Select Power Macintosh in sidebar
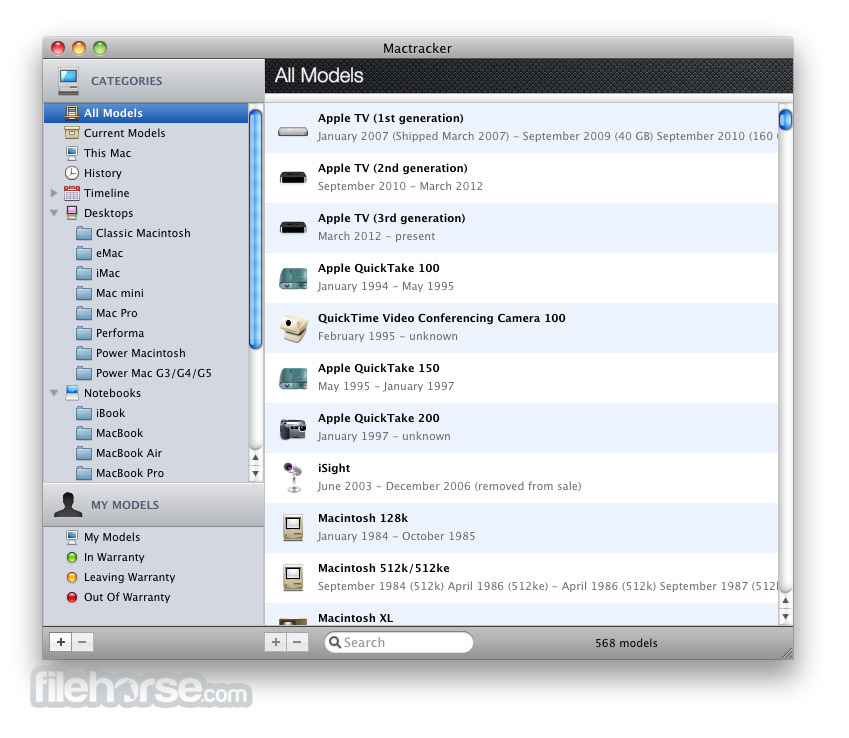 (x=141, y=353)
